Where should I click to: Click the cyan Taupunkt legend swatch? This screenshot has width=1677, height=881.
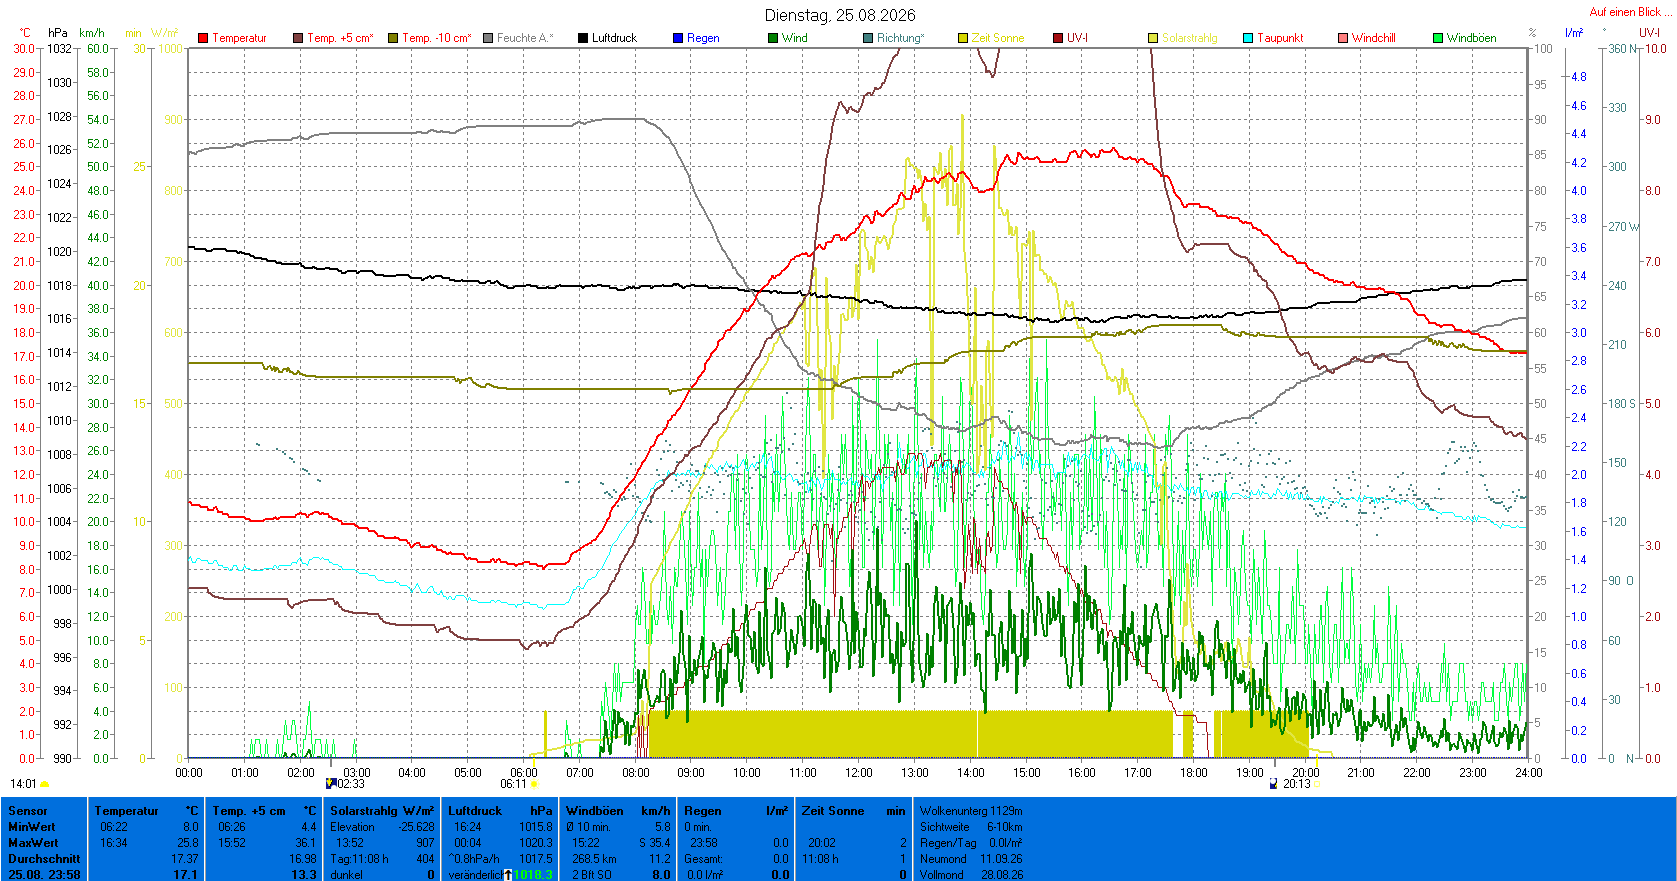click(x=1248, y=38)
